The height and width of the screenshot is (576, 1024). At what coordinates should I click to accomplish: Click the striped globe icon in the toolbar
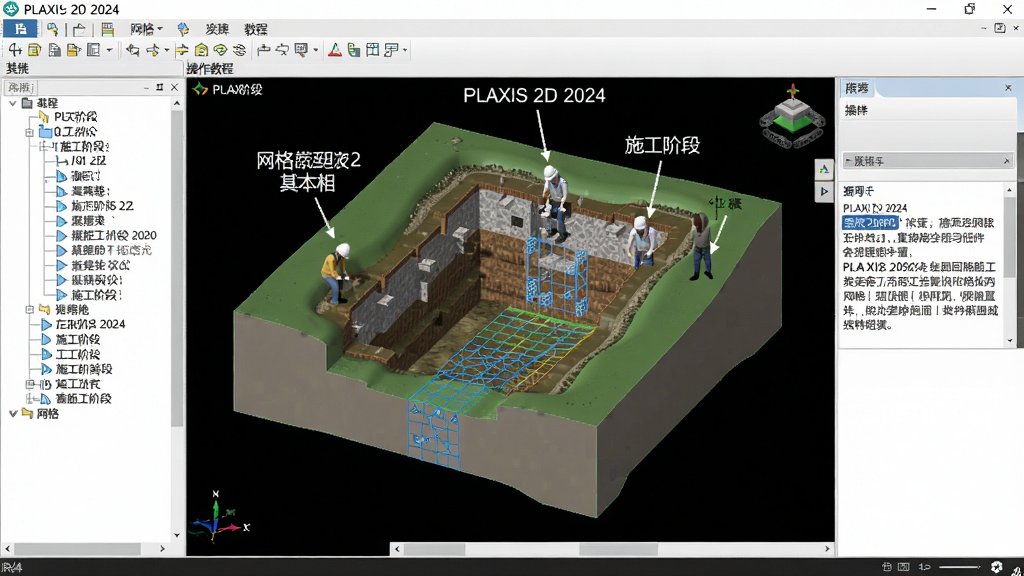tap(240, 50)
